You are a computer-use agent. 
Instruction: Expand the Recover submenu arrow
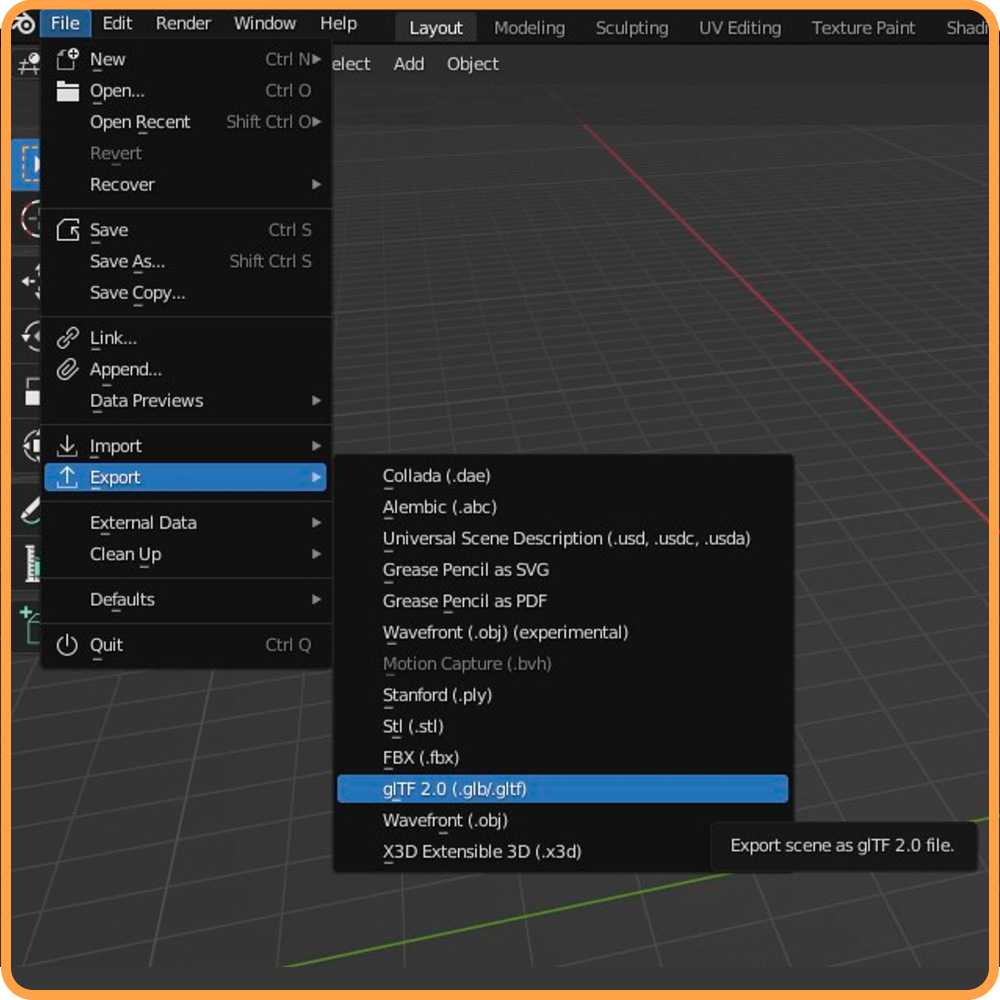(x=316, y=185)
